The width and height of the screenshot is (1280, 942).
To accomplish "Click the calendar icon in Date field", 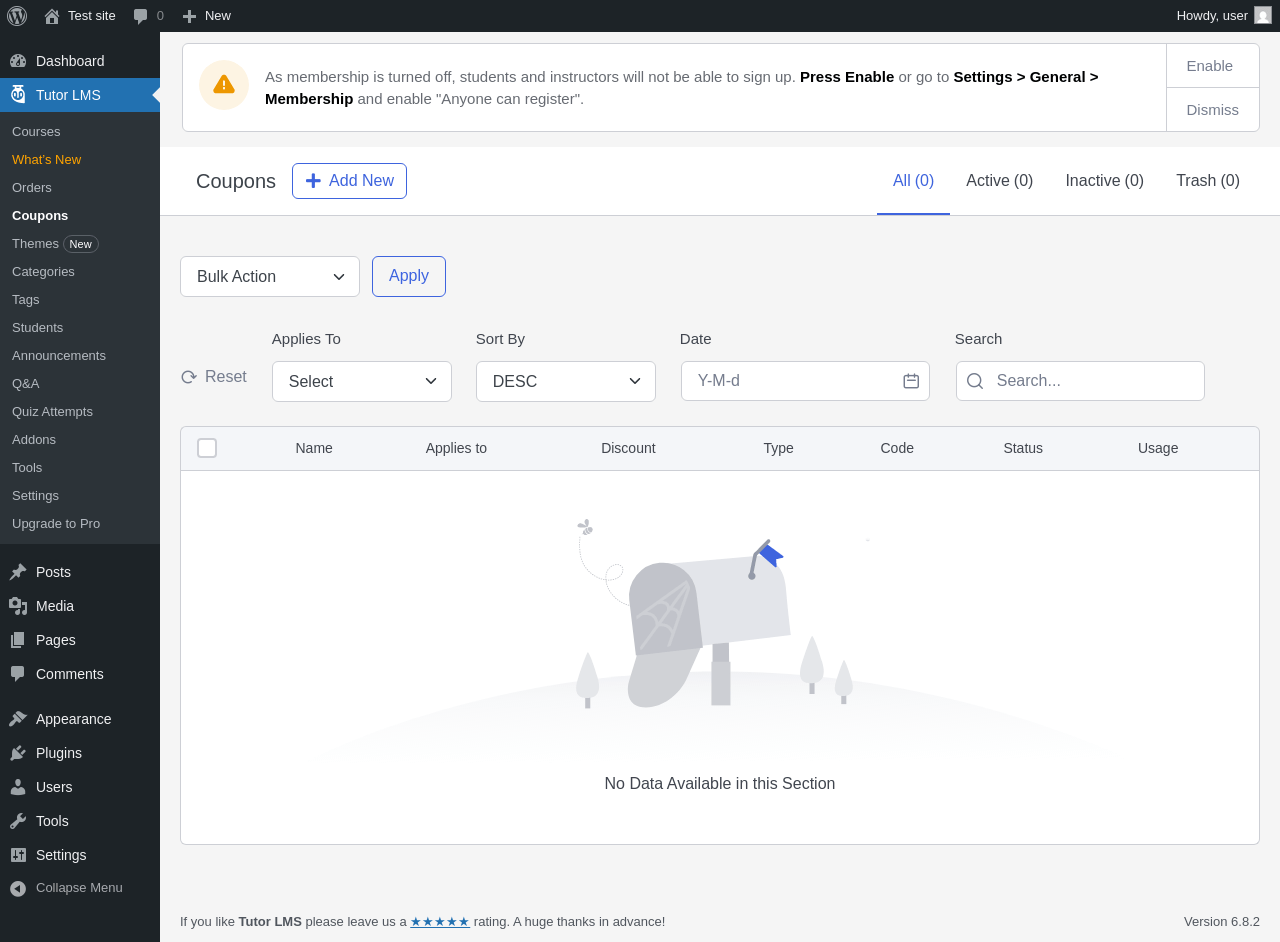I will point(911,381).
